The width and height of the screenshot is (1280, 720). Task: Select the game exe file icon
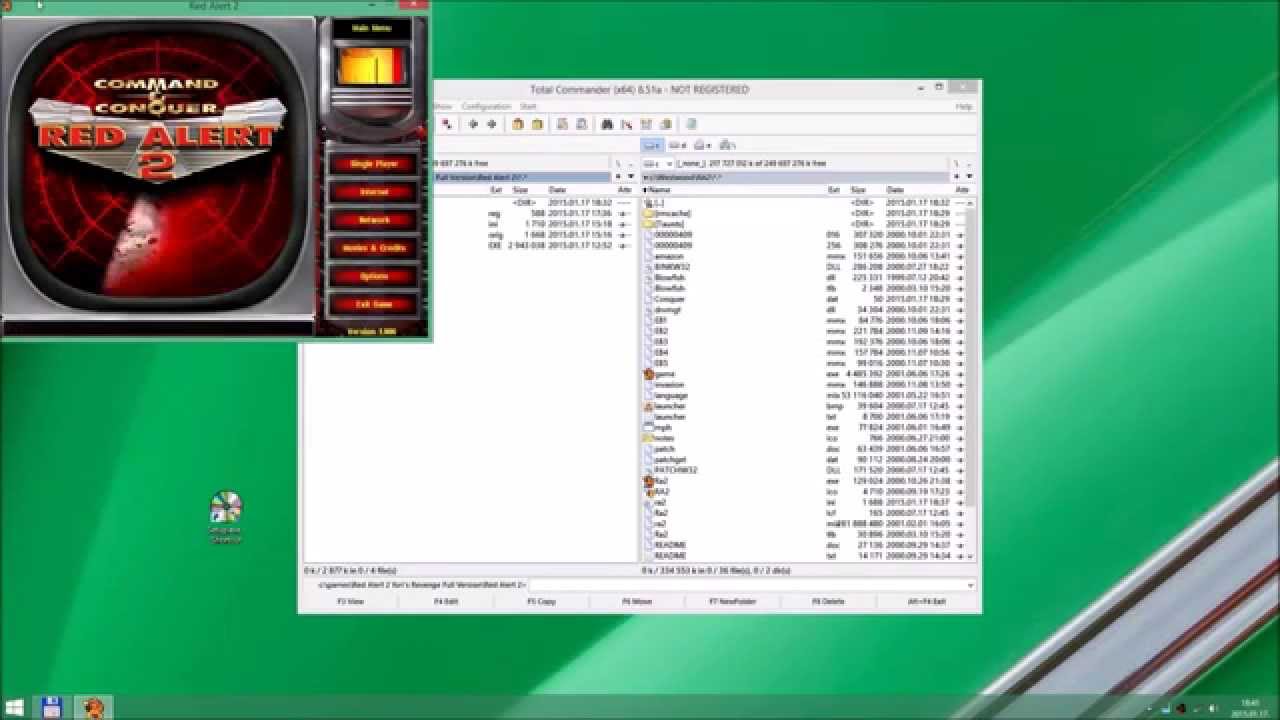click(x=649, y=374)
